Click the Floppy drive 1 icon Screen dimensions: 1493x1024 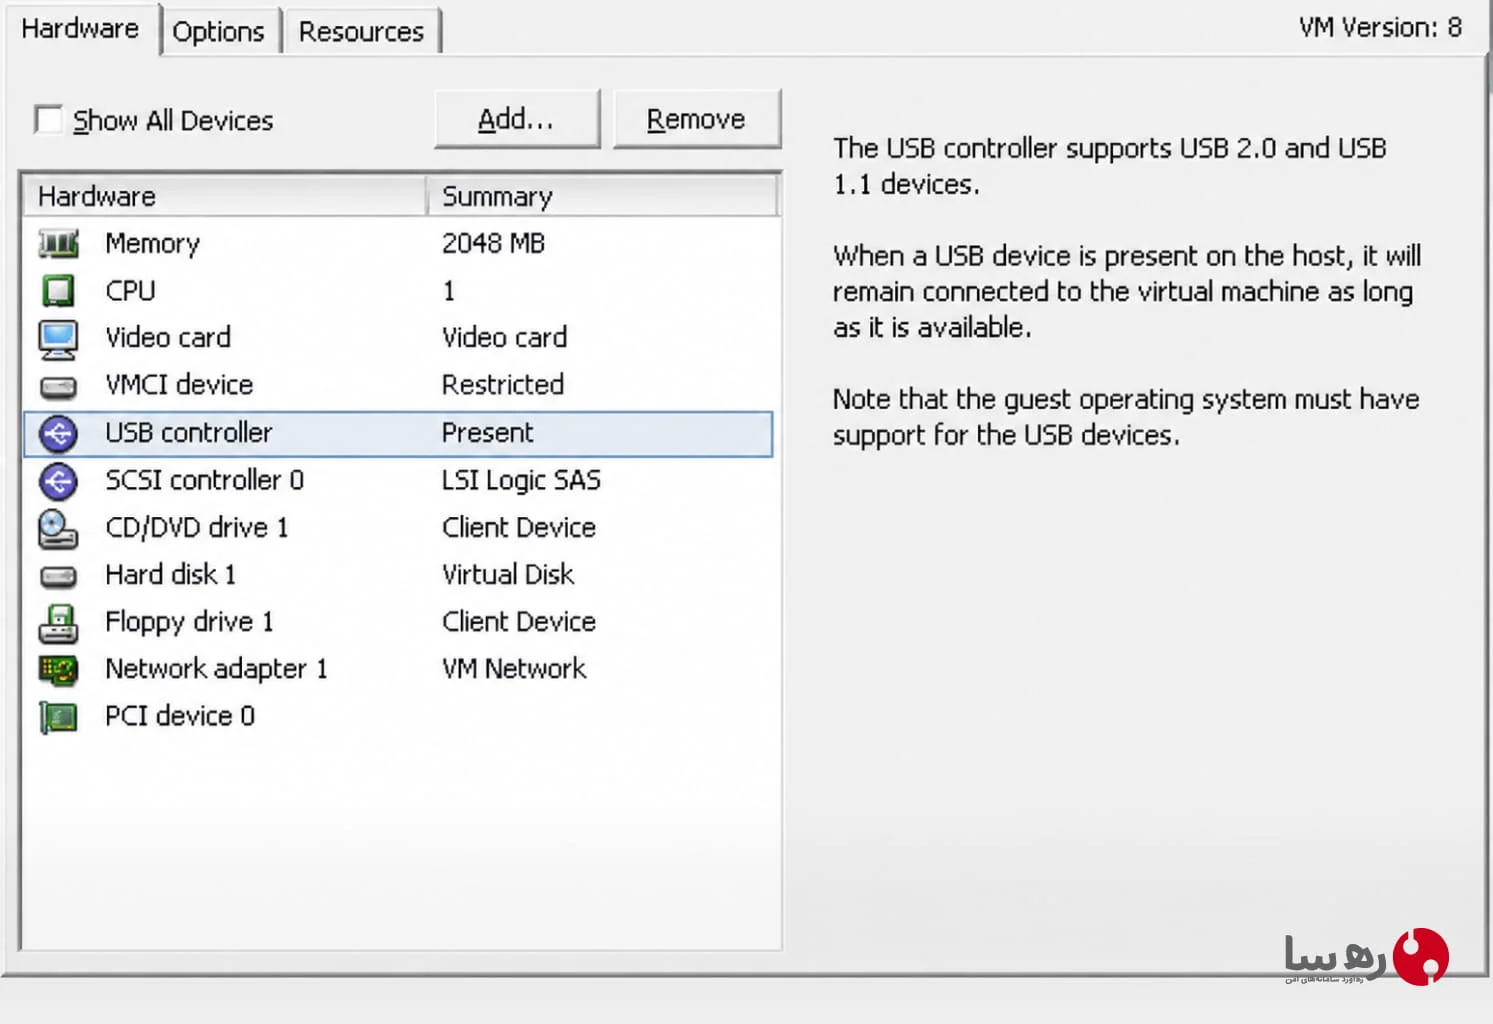(x=58, y=623)
